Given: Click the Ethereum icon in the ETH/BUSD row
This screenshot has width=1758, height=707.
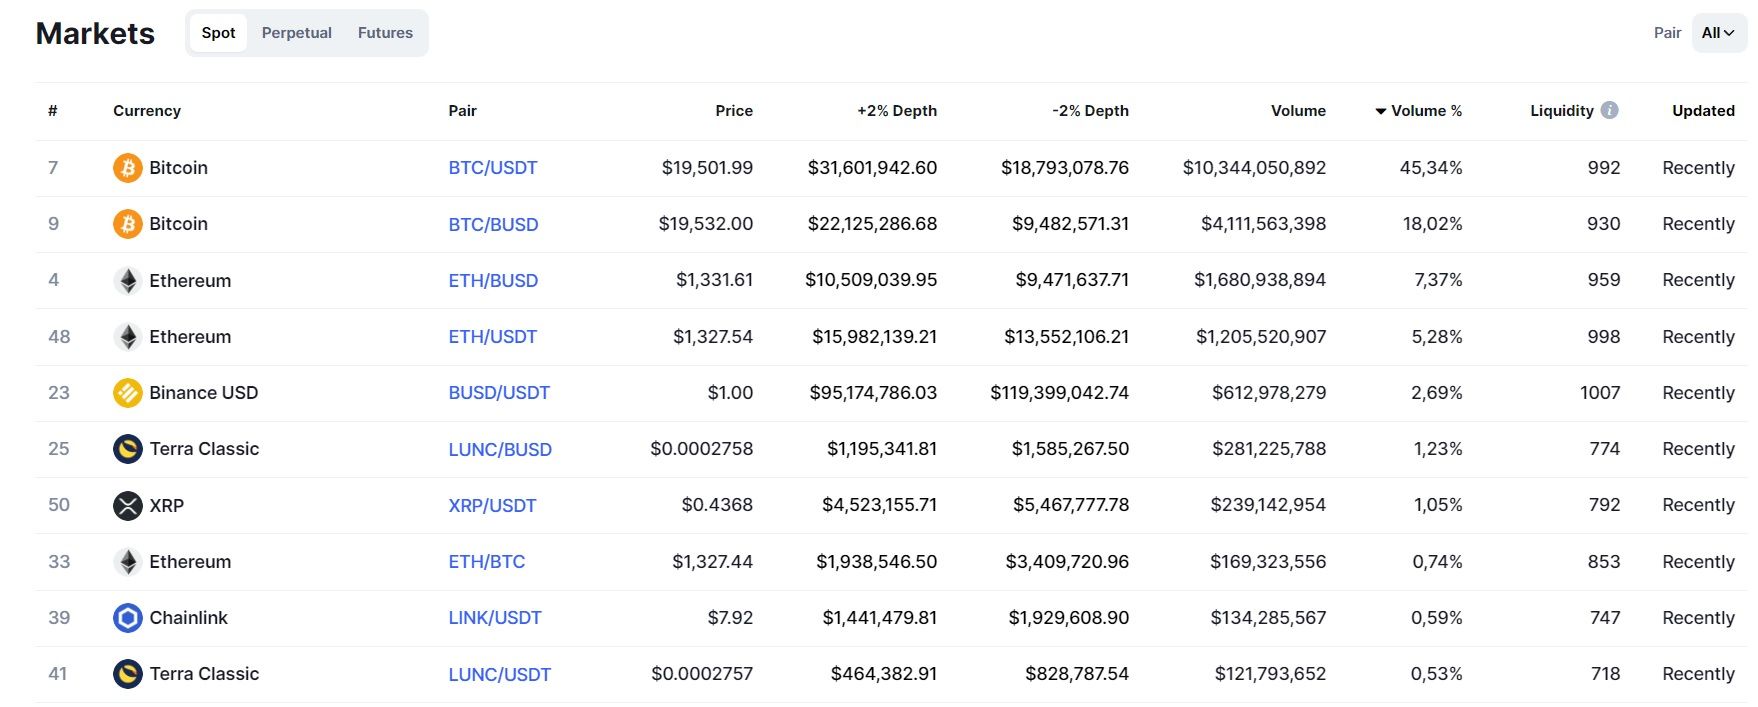Looking at the screenshot, I should tap(127, 281).
